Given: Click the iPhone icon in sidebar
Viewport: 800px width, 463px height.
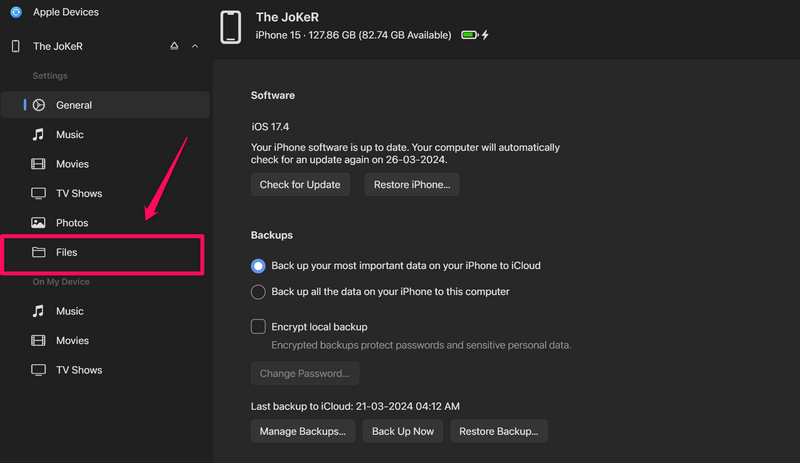Looking at the screenshot, I should [x=15, y=46].
